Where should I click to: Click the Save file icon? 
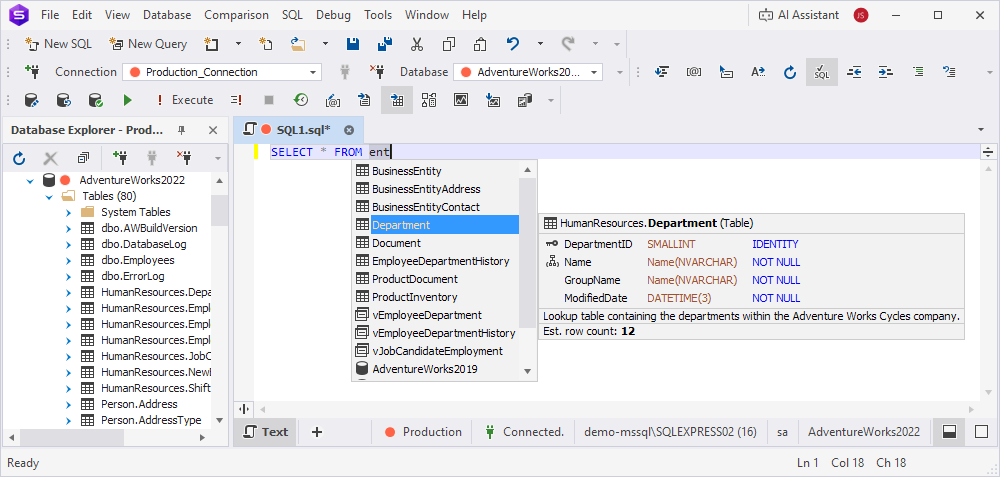[352, 44]
